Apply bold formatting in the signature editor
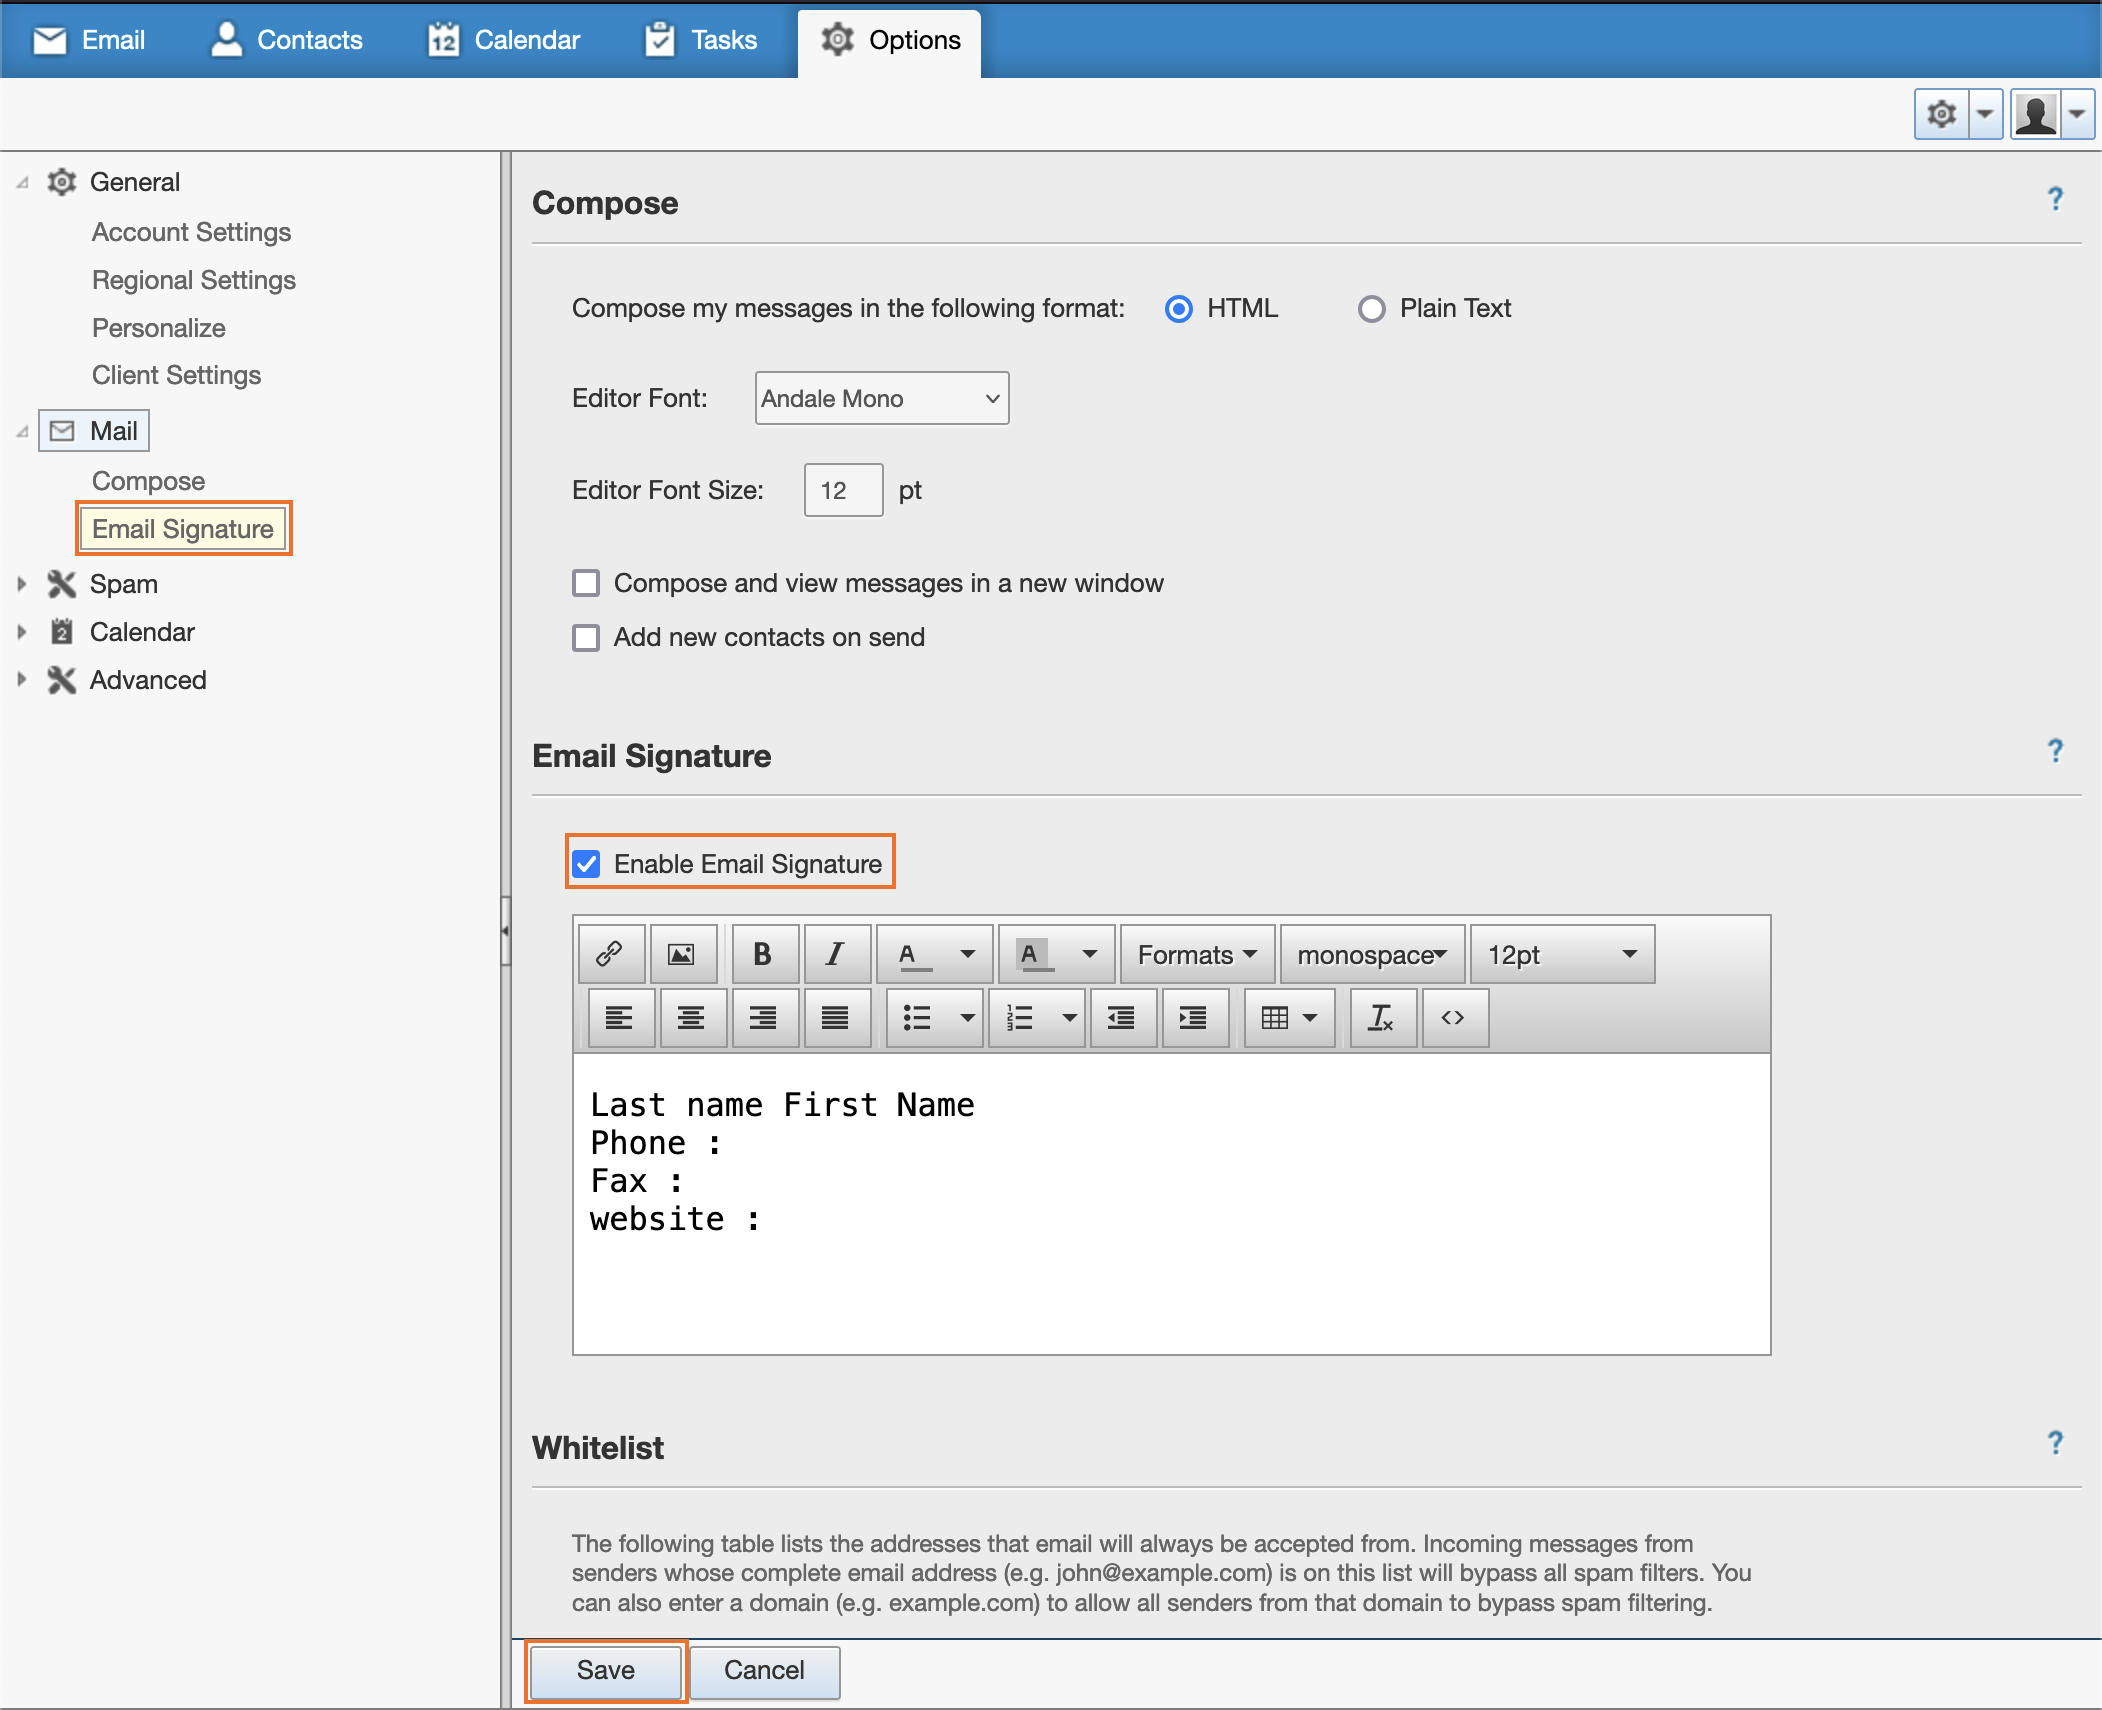 point(763,953)
